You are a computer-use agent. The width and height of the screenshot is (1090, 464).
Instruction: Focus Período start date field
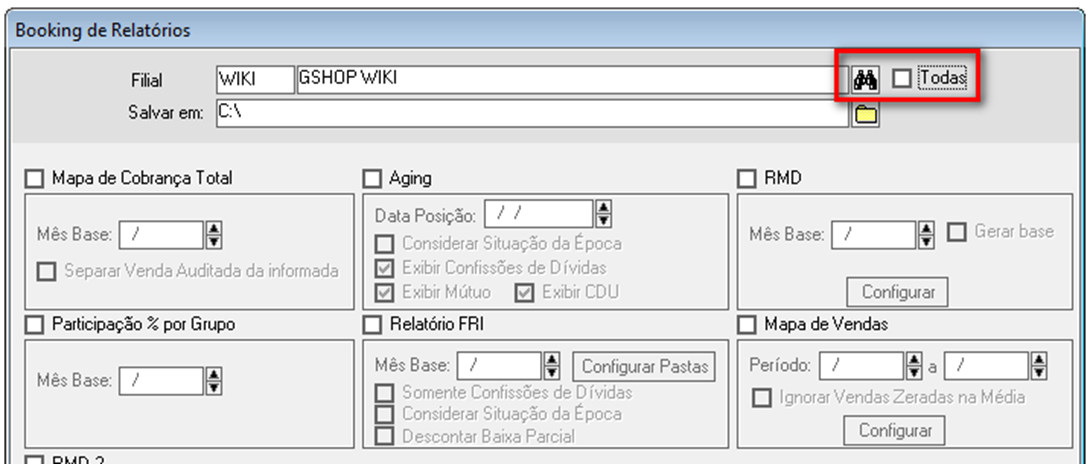[x=862, y=366]
